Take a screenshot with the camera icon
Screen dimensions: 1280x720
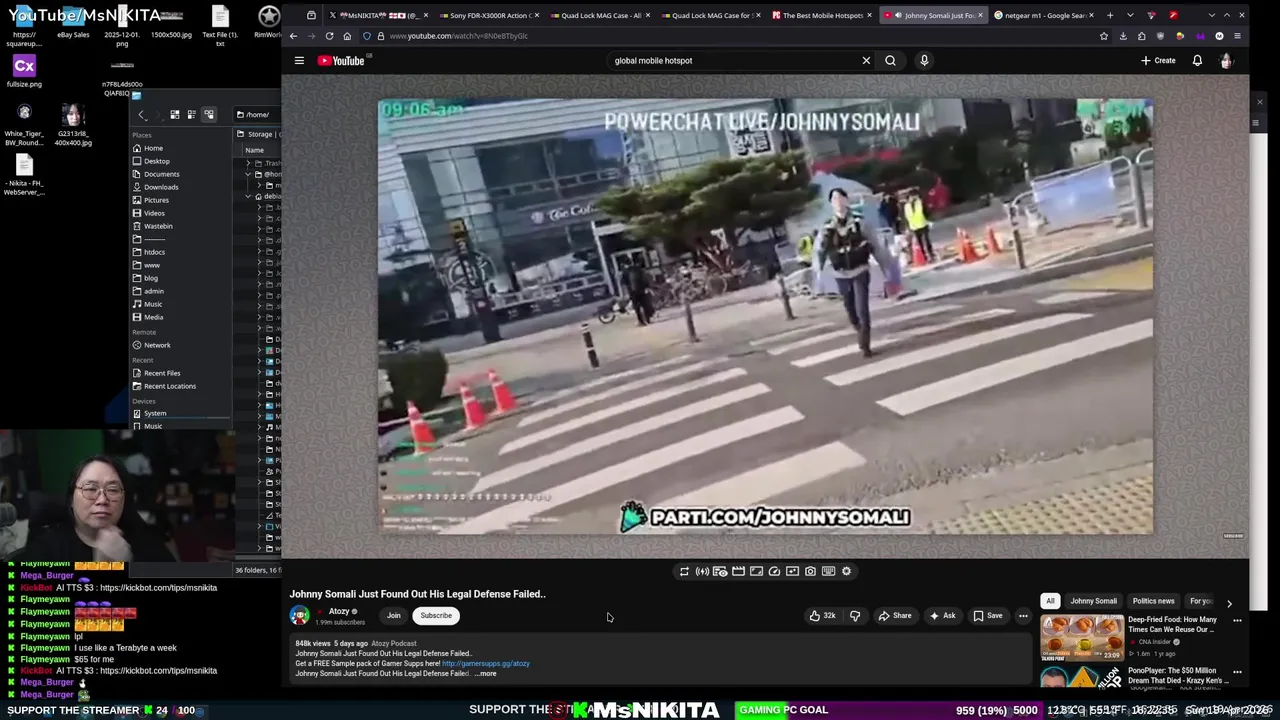tap(810, 571)
